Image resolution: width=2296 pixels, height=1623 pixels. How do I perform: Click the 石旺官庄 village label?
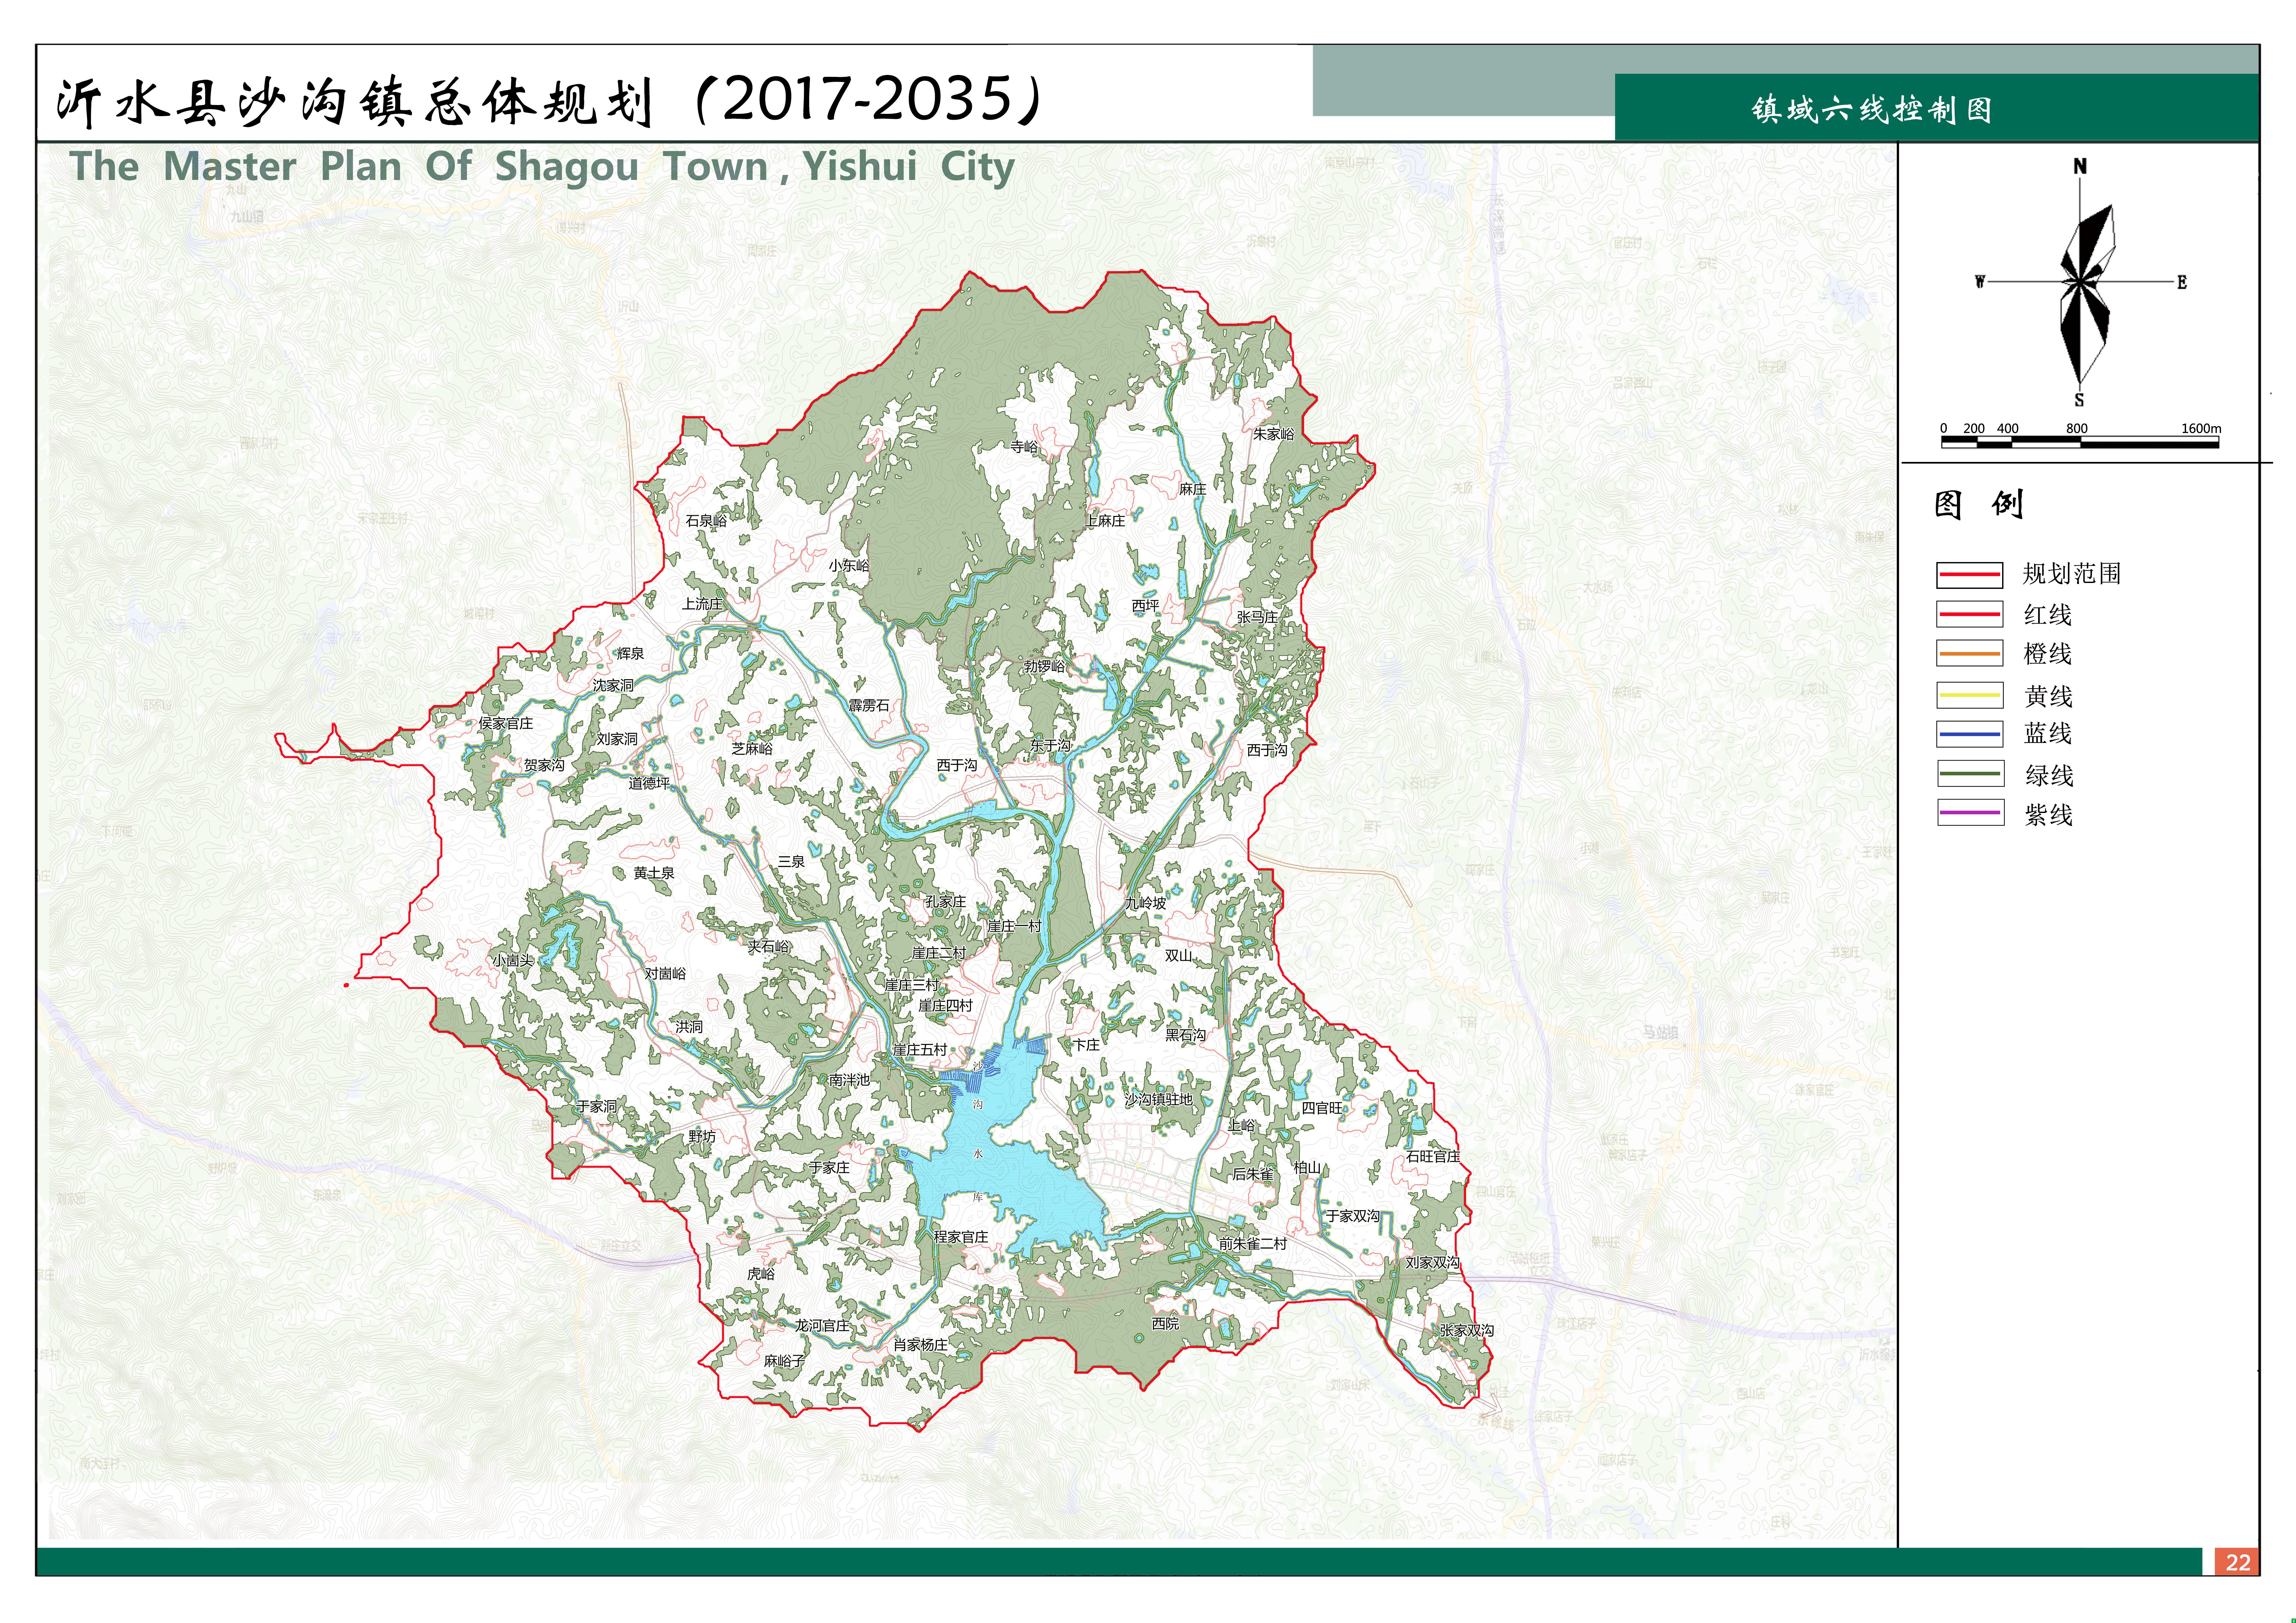1433,1157
